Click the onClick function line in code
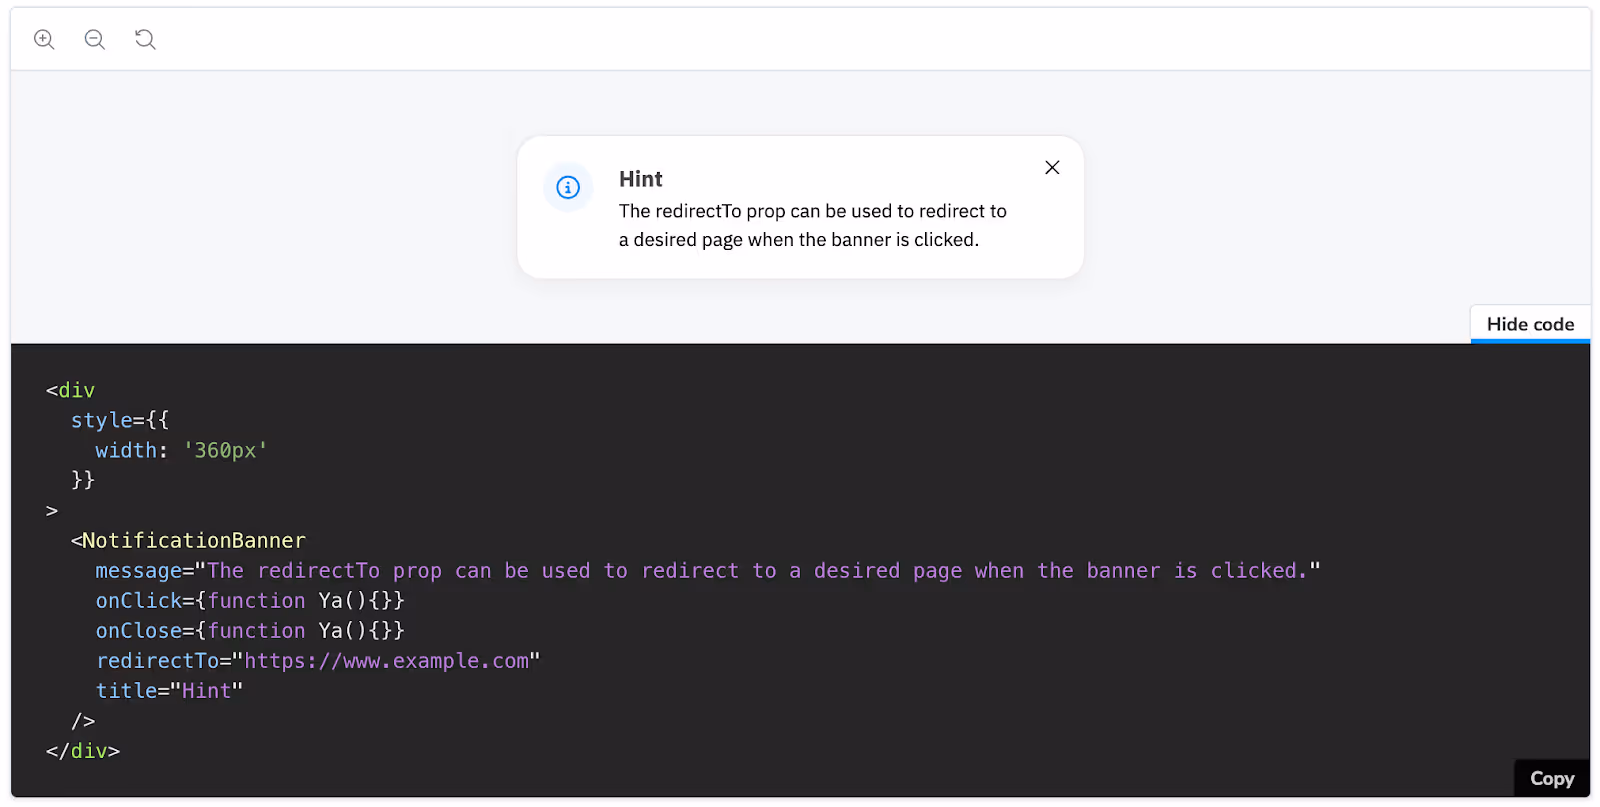This screenshot has height=807, width=1600. pos(250,600)
